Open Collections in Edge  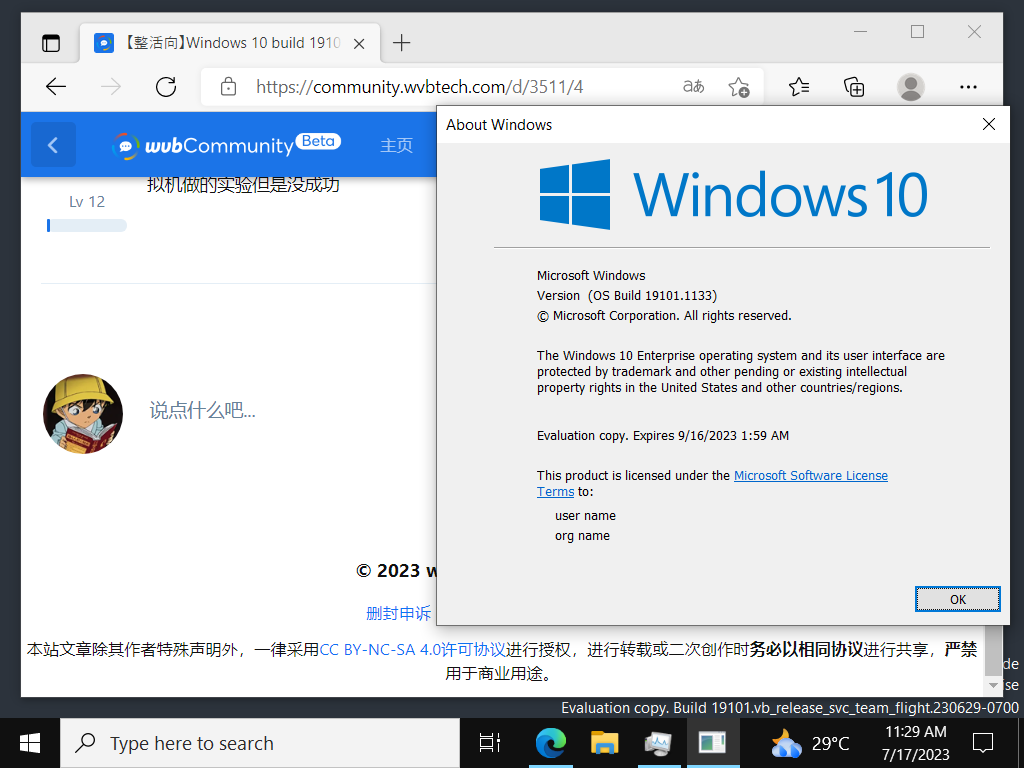tap(854, 87)
